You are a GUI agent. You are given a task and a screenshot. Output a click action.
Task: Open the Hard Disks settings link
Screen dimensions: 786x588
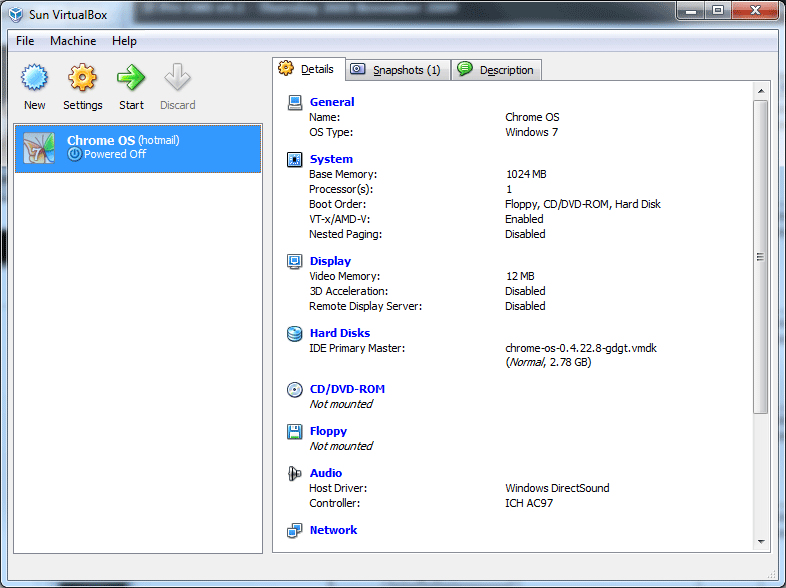[340, 333]
